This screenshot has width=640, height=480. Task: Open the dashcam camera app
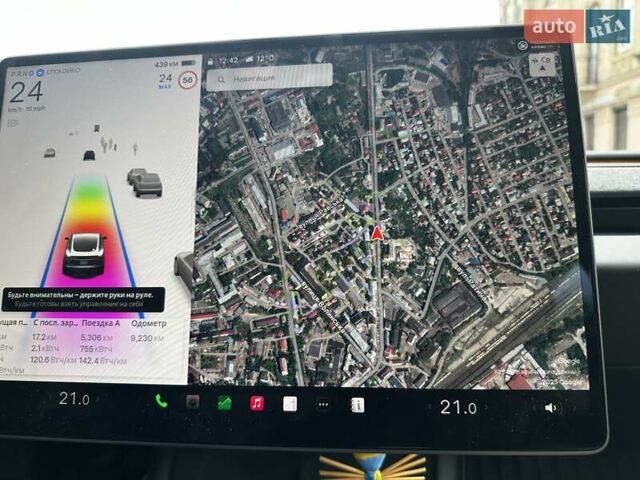coord(193,403)
